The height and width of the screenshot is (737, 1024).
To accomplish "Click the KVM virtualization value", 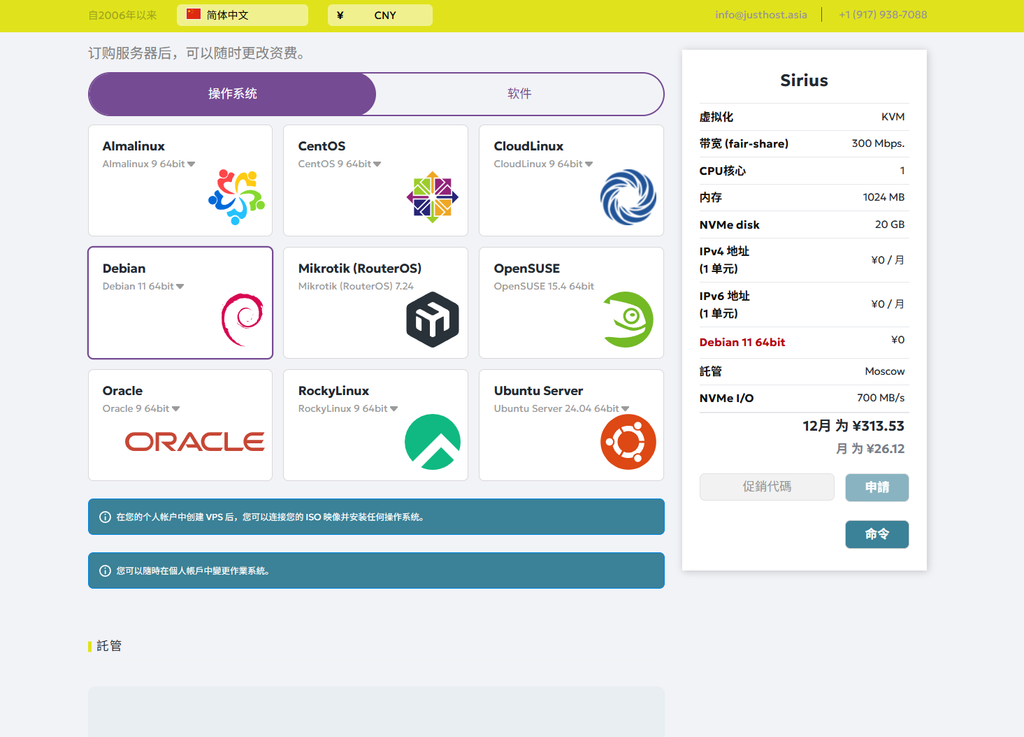I will pos(893,117).
